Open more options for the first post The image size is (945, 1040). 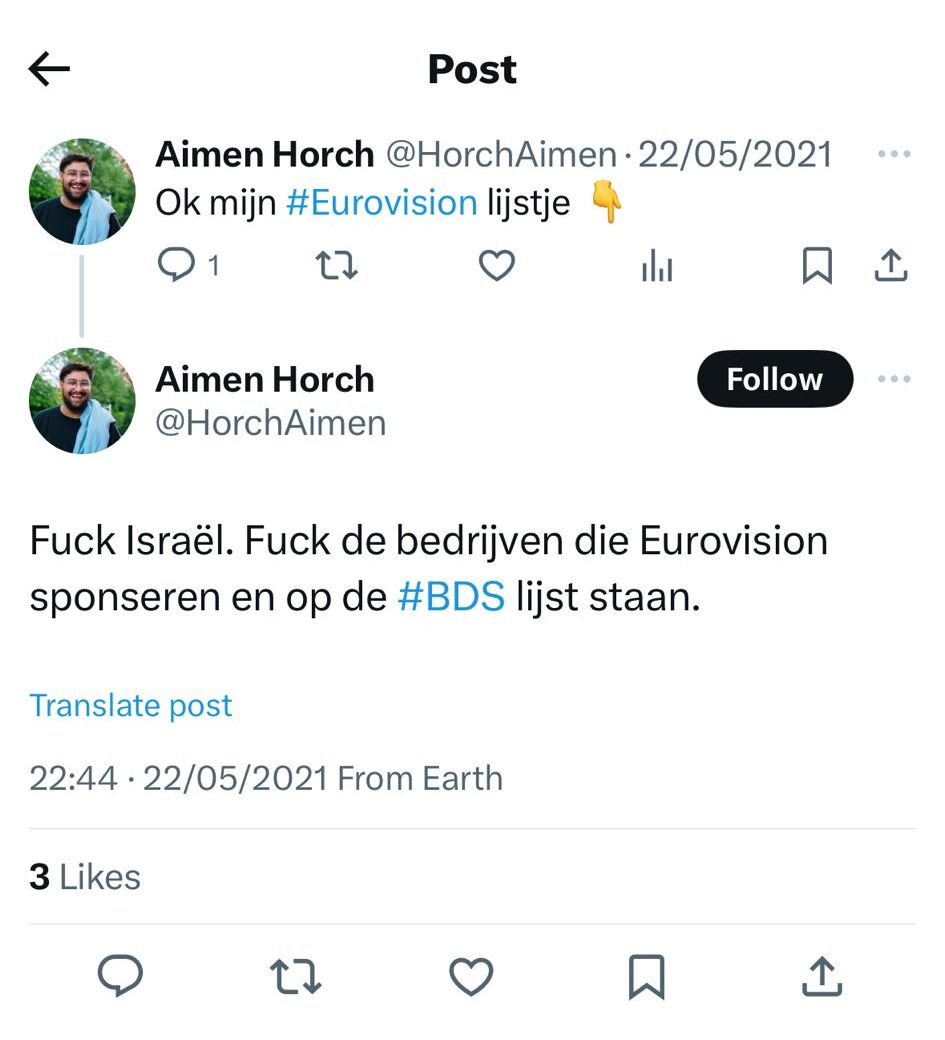click(x=892, y=154)
